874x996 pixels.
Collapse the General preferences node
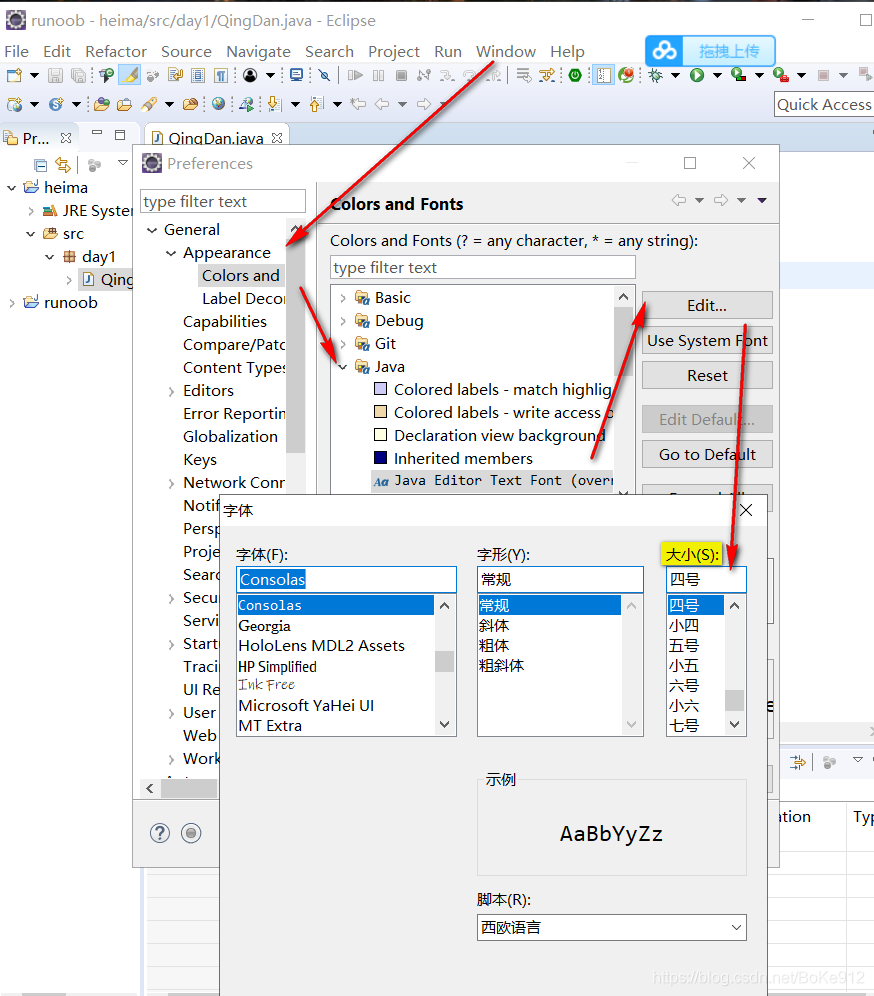pyautogui.click(x=152, y=230)
